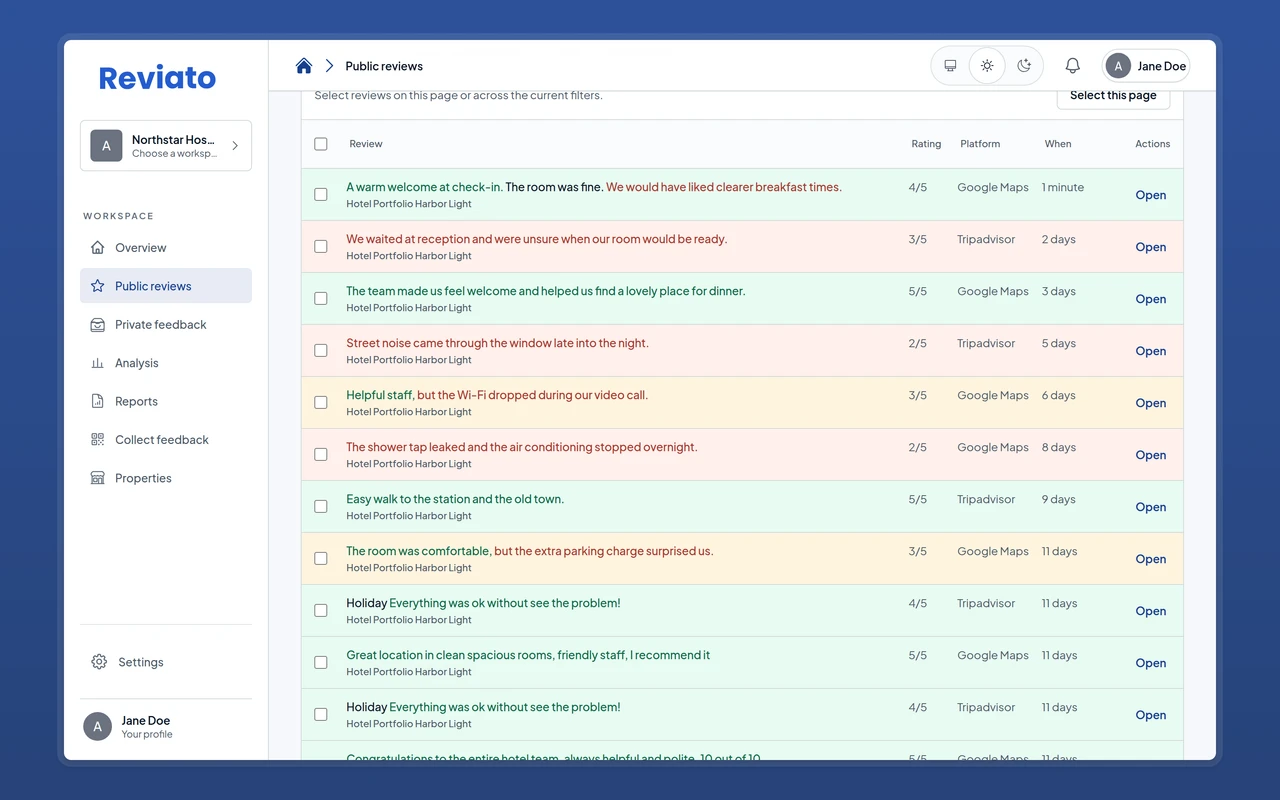The image size is (1280, 800).
Task: Check the 'Helpful staff, but the Wi-Fi' review
Action: pyautogui.click(x=321, y=403)
